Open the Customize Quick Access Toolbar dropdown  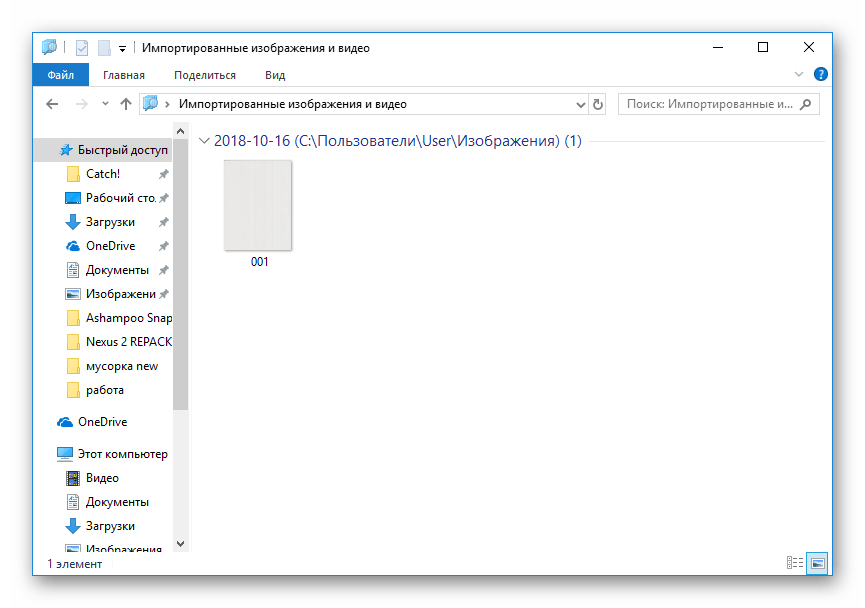122,48
